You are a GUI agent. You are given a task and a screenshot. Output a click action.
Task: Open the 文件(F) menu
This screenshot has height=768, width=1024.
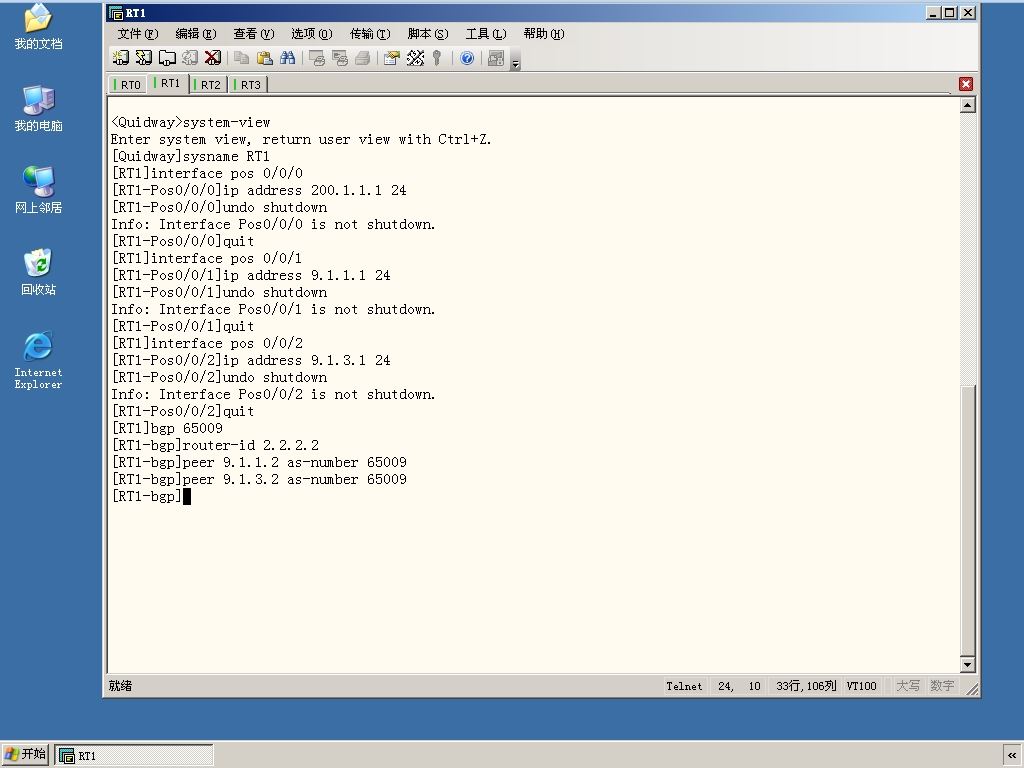pos(138,33)
